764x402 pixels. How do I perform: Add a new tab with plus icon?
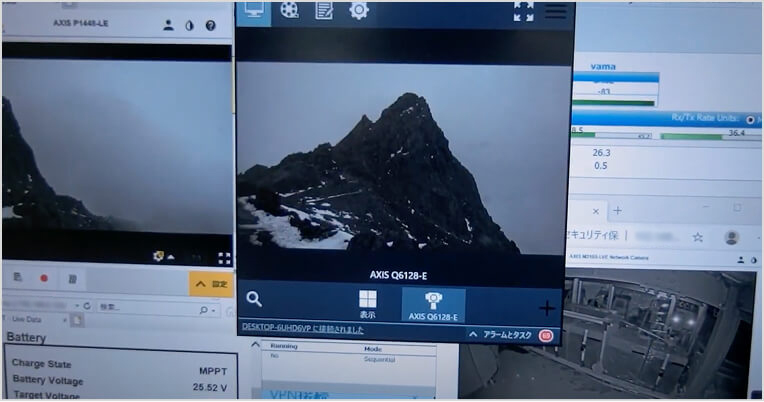tap(547, 308)
